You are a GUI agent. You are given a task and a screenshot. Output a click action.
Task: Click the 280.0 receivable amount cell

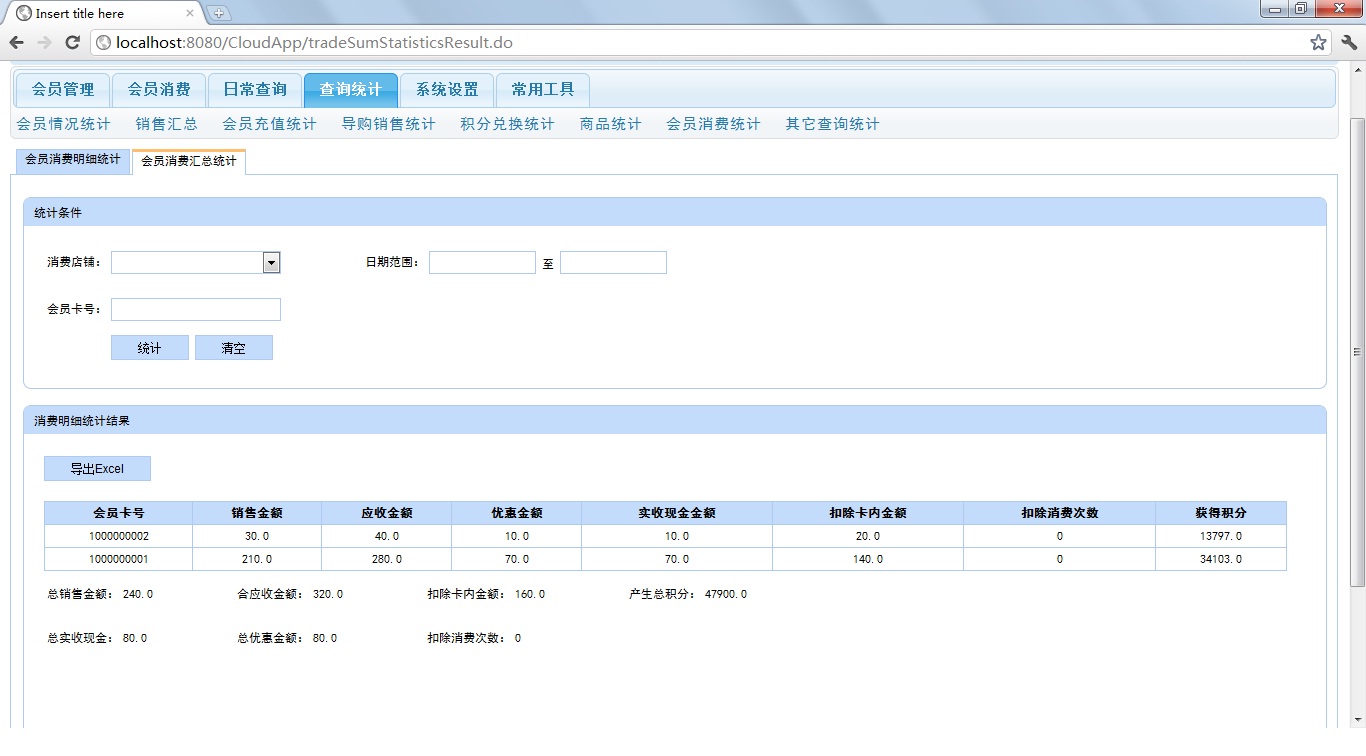click(387, 559)
